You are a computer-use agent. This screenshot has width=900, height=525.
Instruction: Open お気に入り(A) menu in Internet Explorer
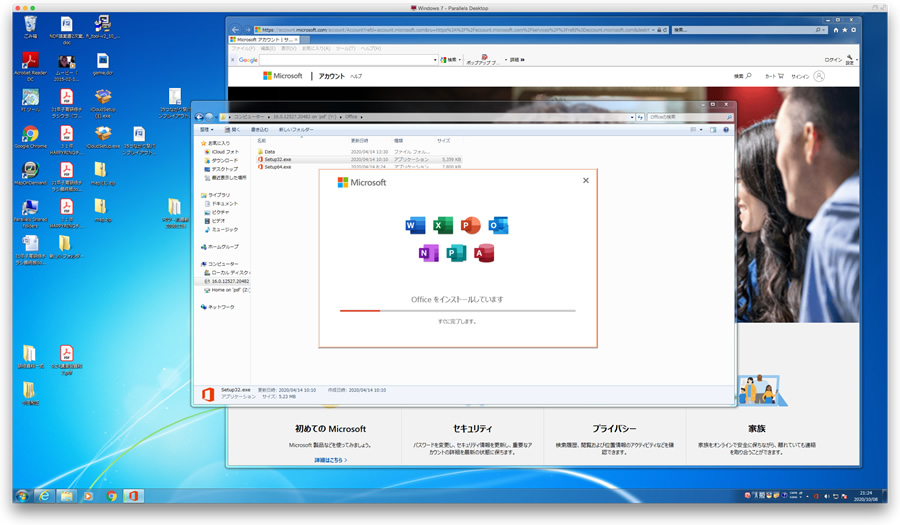pos(316,49)
